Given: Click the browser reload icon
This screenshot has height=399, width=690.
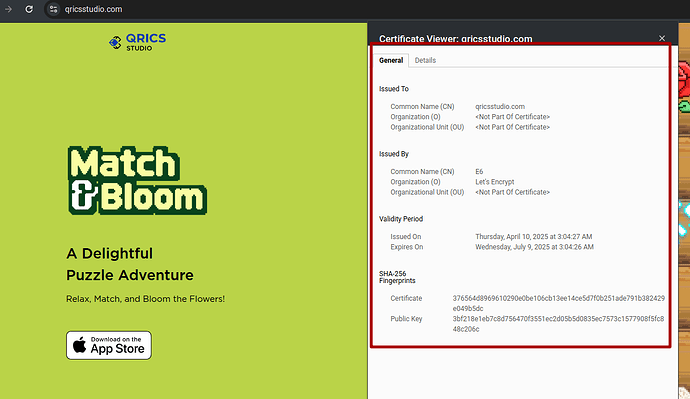Looking at the screenshot, I should (x=29, y=9).
